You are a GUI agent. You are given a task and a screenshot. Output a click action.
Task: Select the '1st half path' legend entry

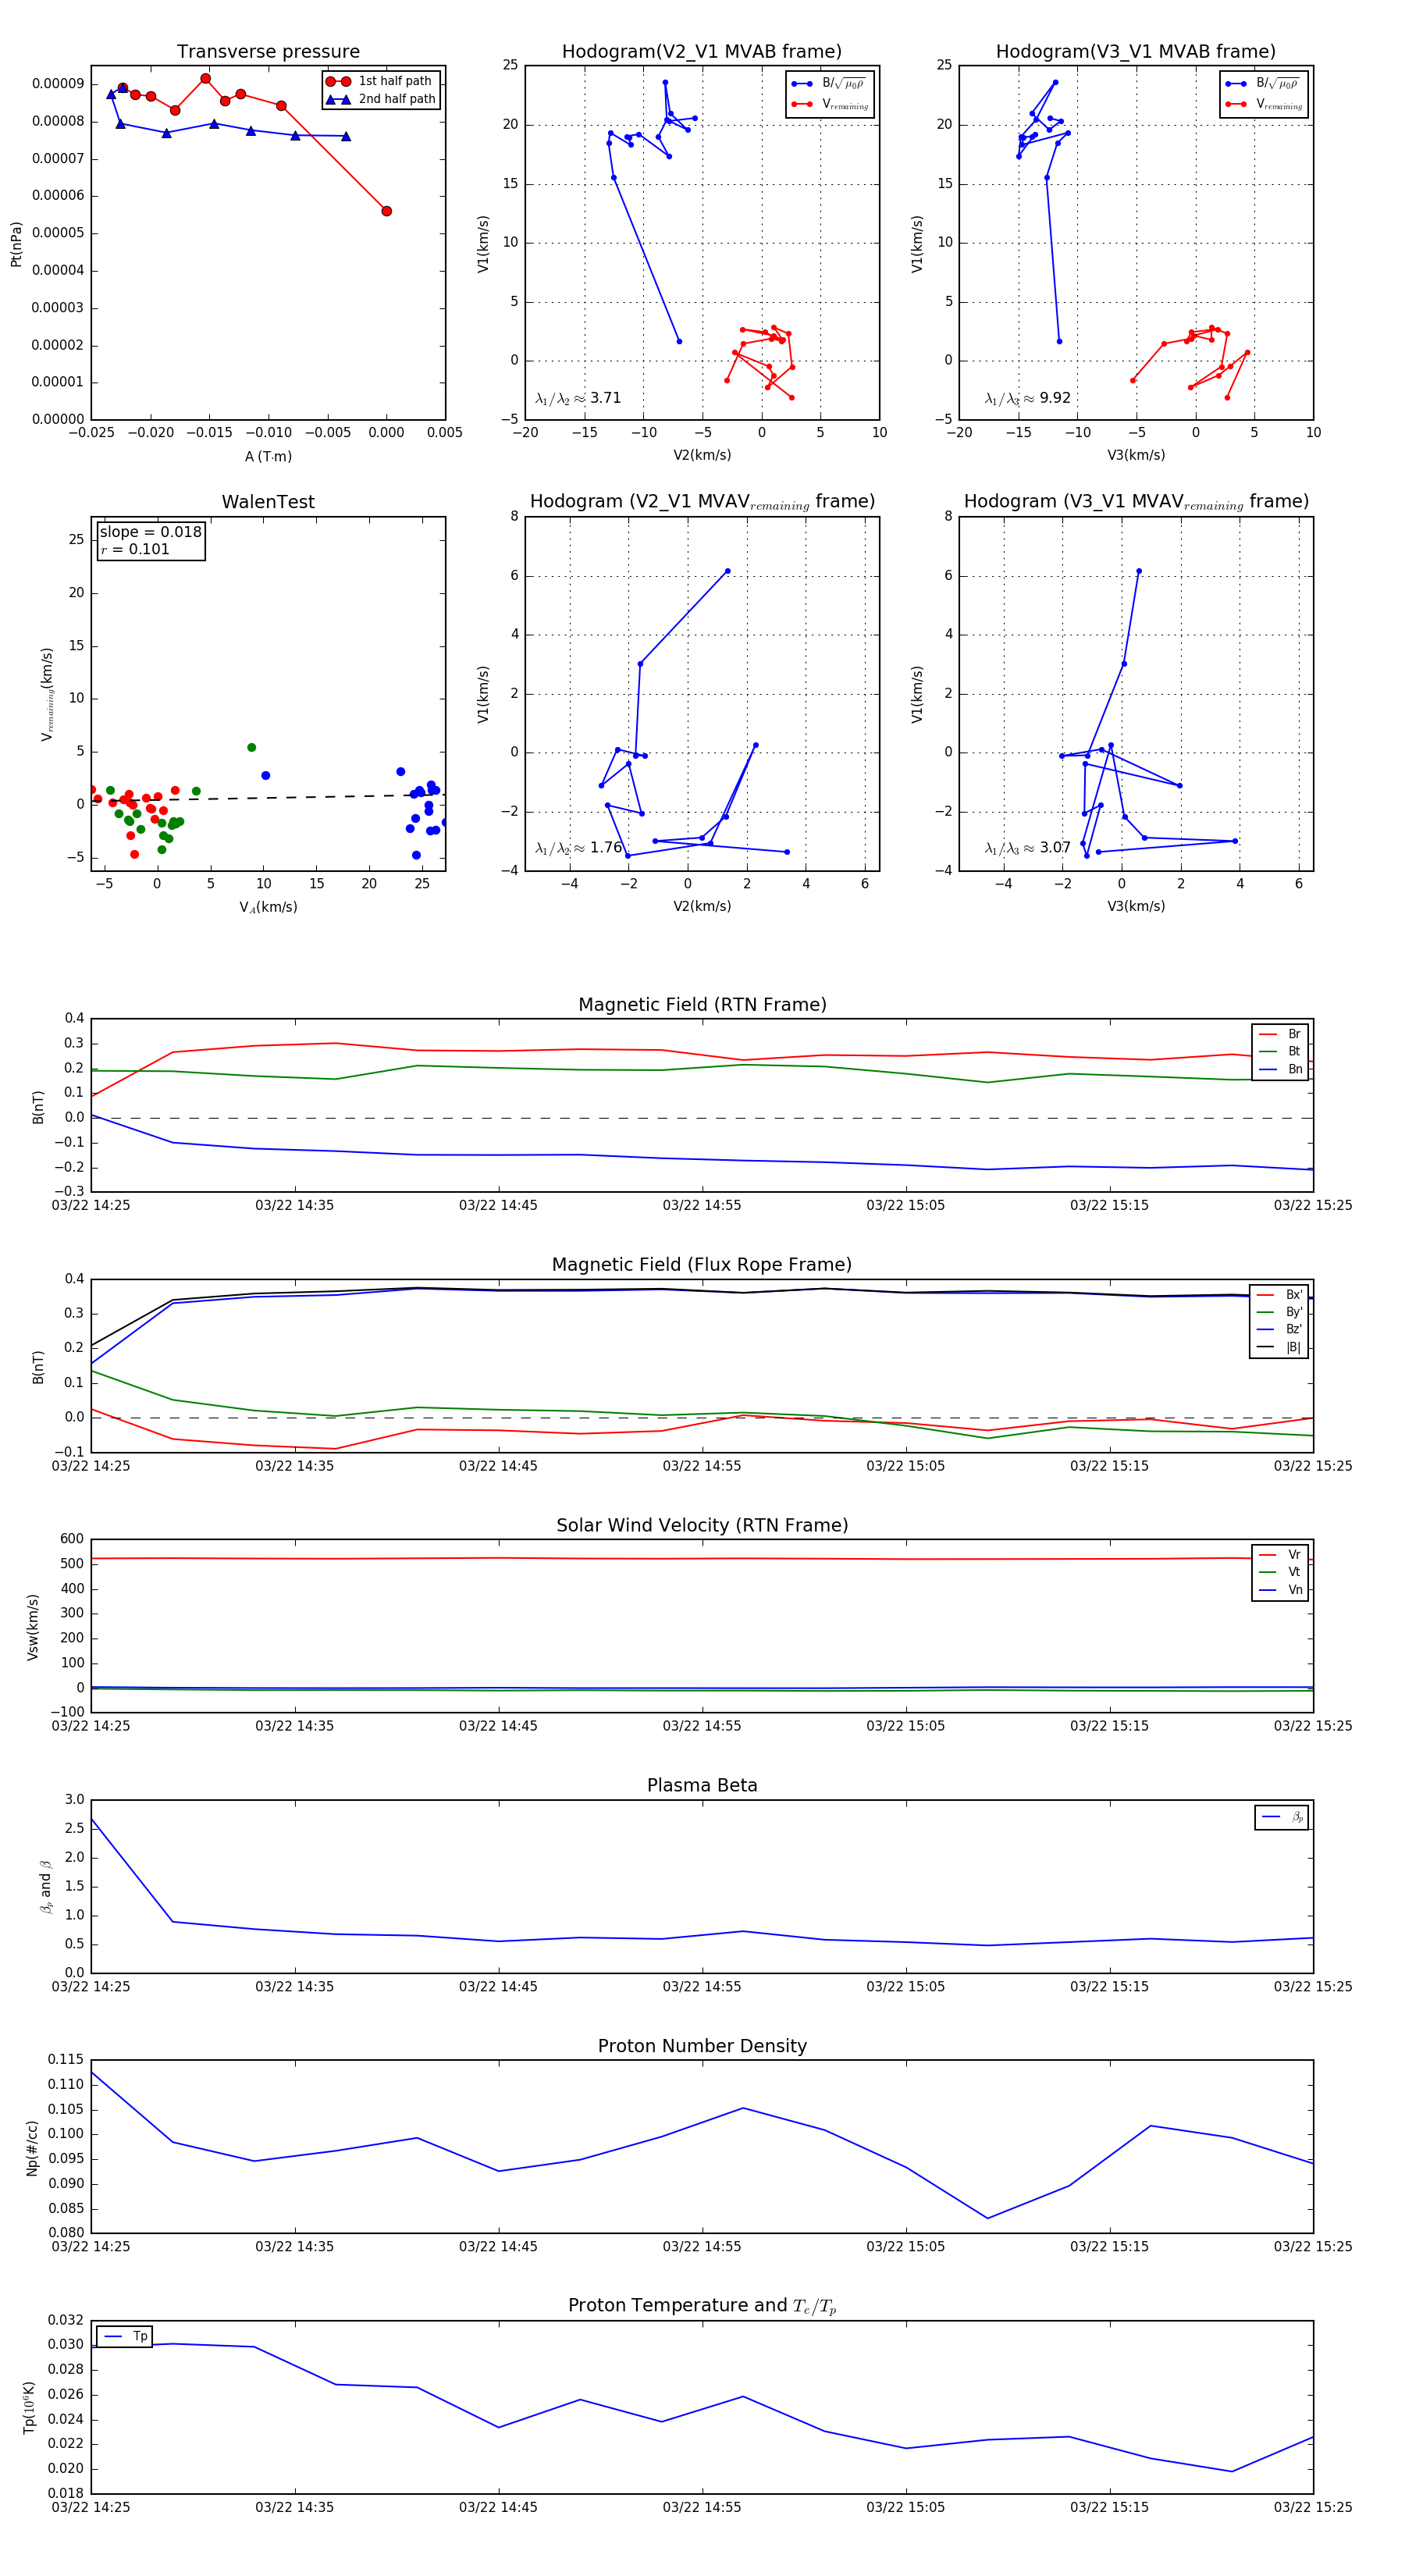pos(381,81)
